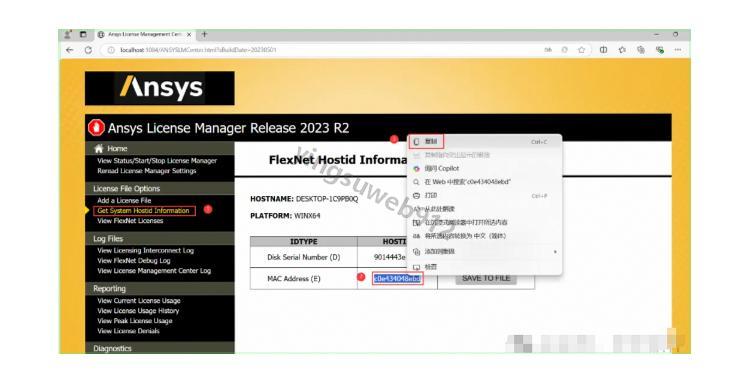The image size is (750, 383).
Task: Open the View License Denials link
Action: 128,331
